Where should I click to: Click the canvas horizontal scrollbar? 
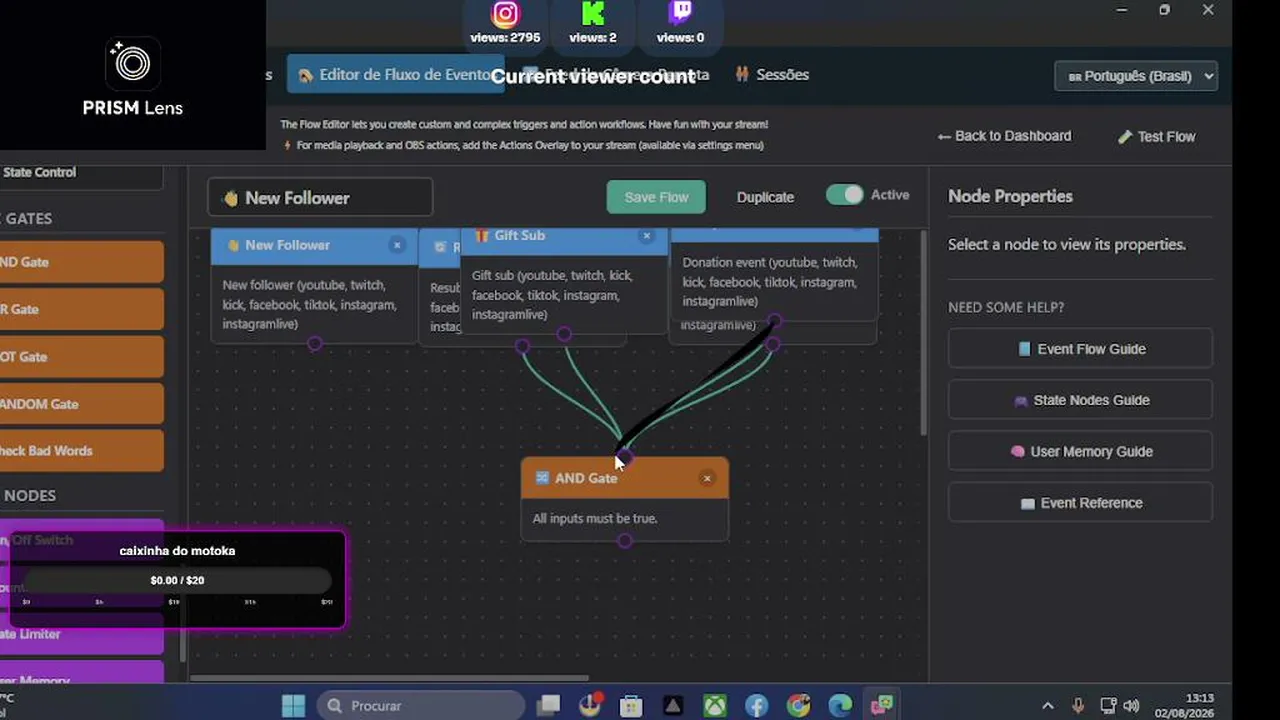pyautogui.click(x=390, y=677)
